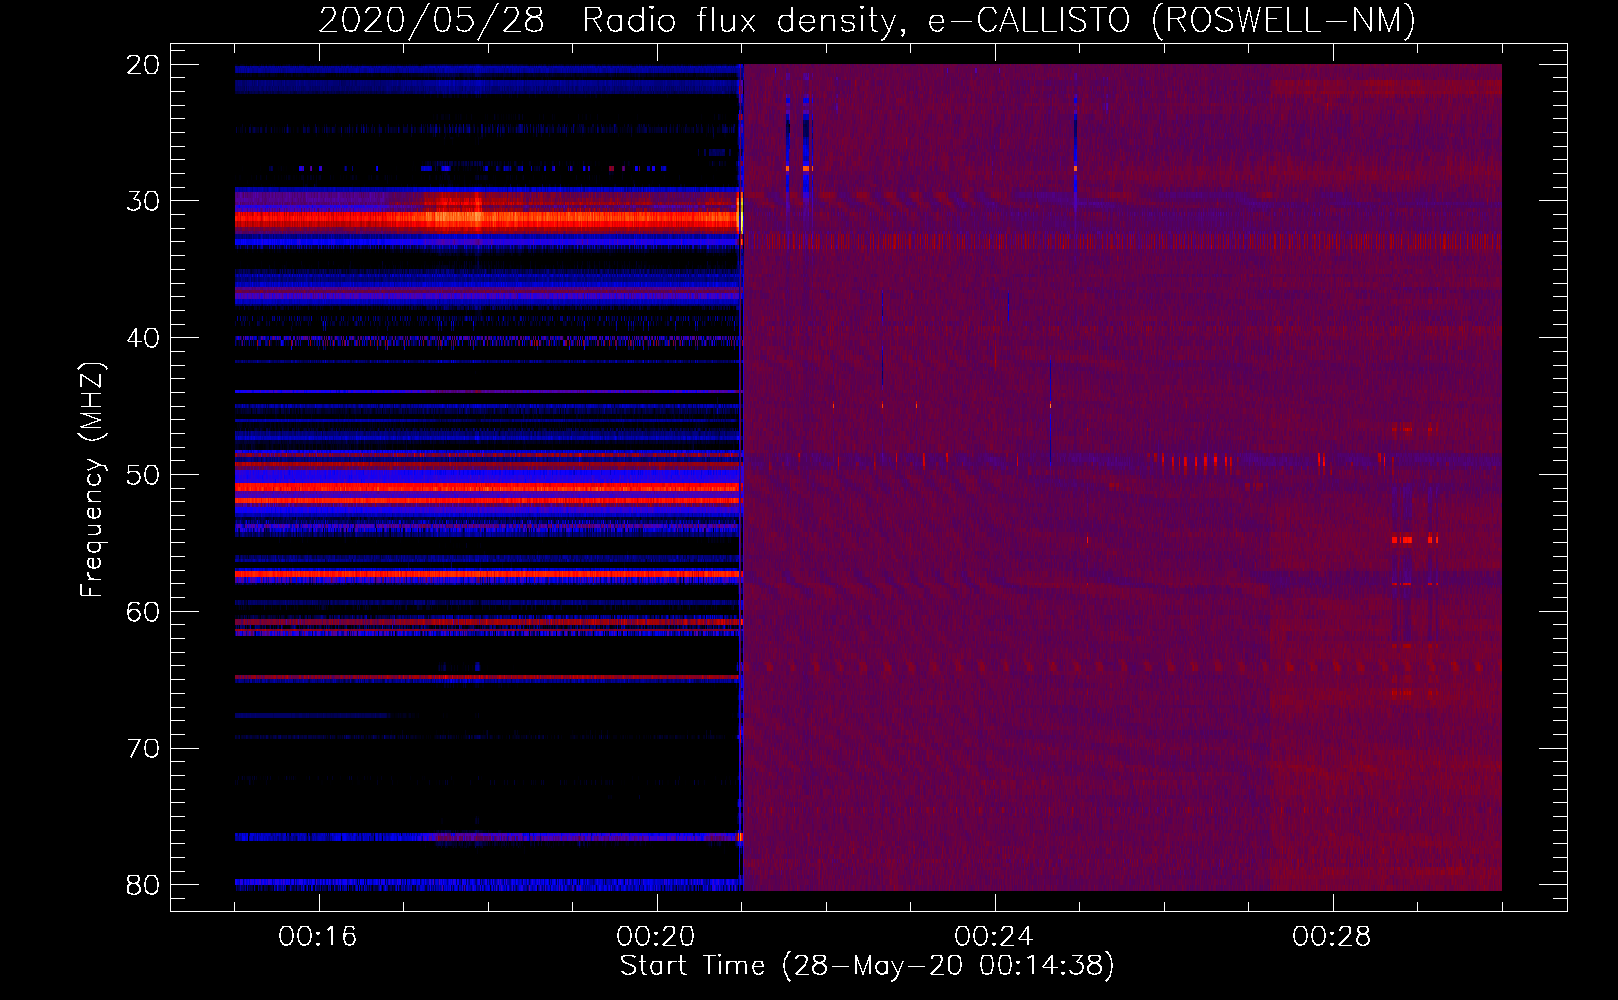Viewport: 1618px width, 1000px height.
Task: Click the '20' frequency tick label
Action: click(143, 65)
